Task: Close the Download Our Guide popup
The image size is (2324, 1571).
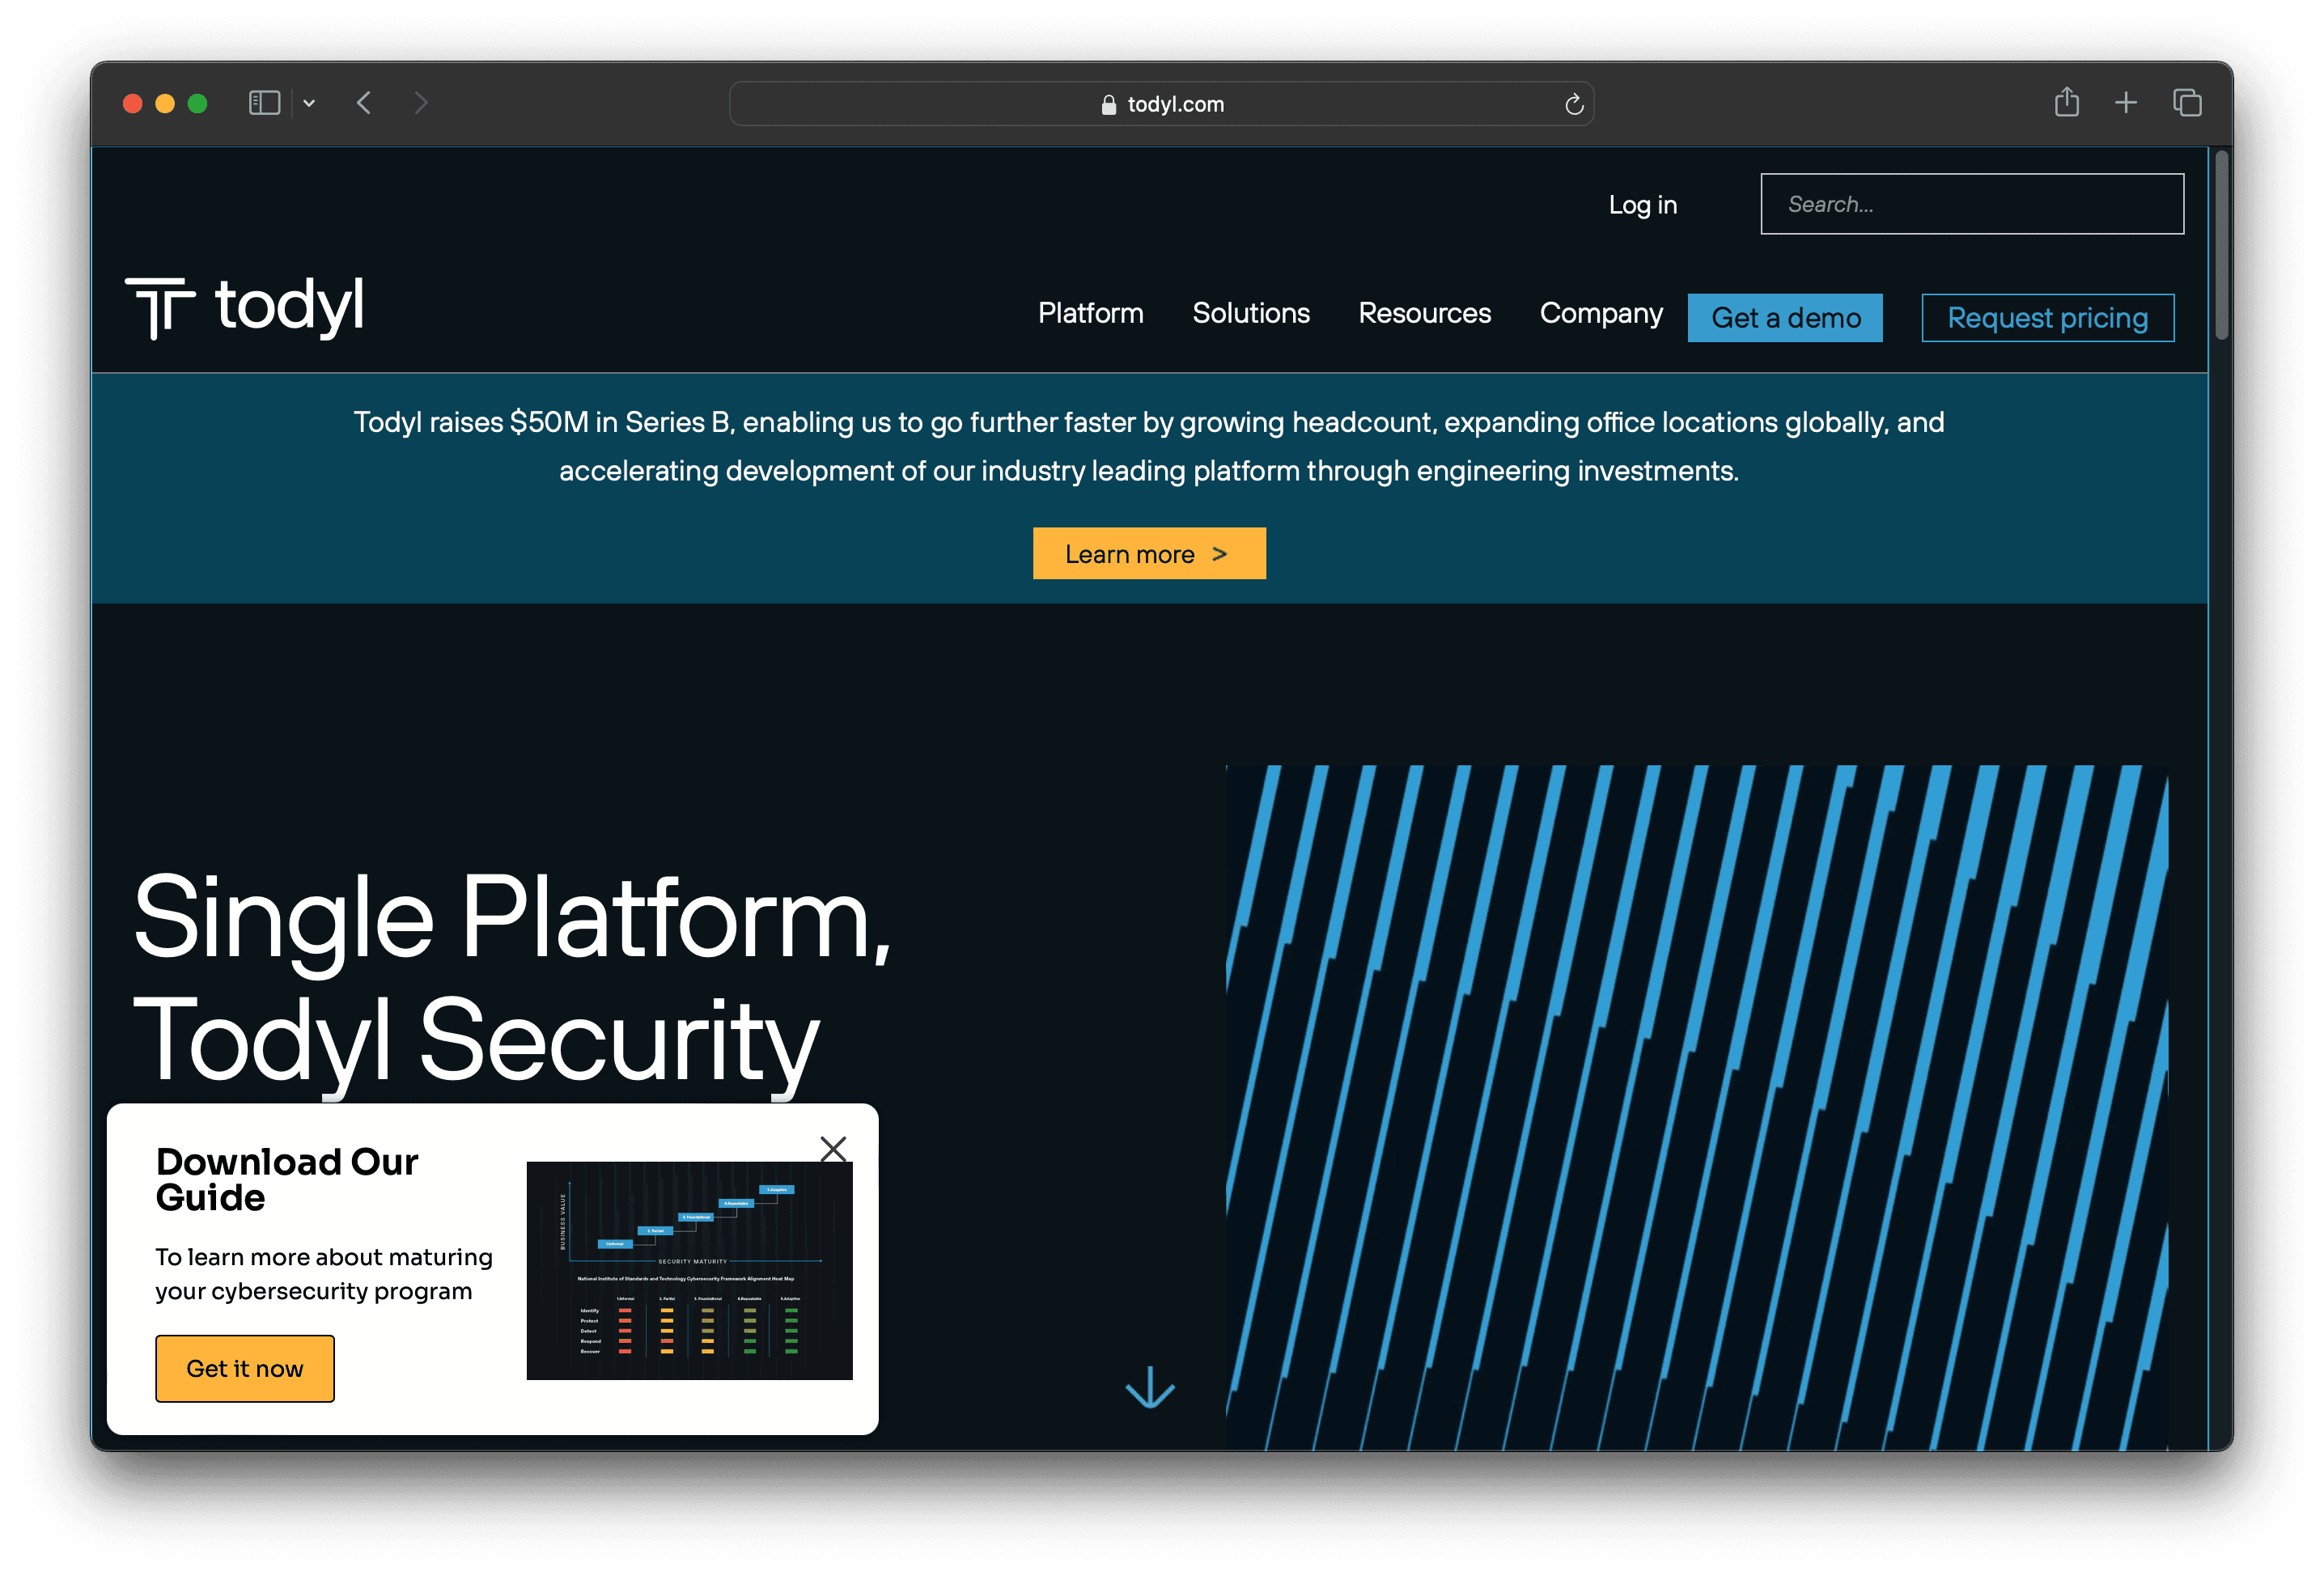Action: (x=833, y=1148)
